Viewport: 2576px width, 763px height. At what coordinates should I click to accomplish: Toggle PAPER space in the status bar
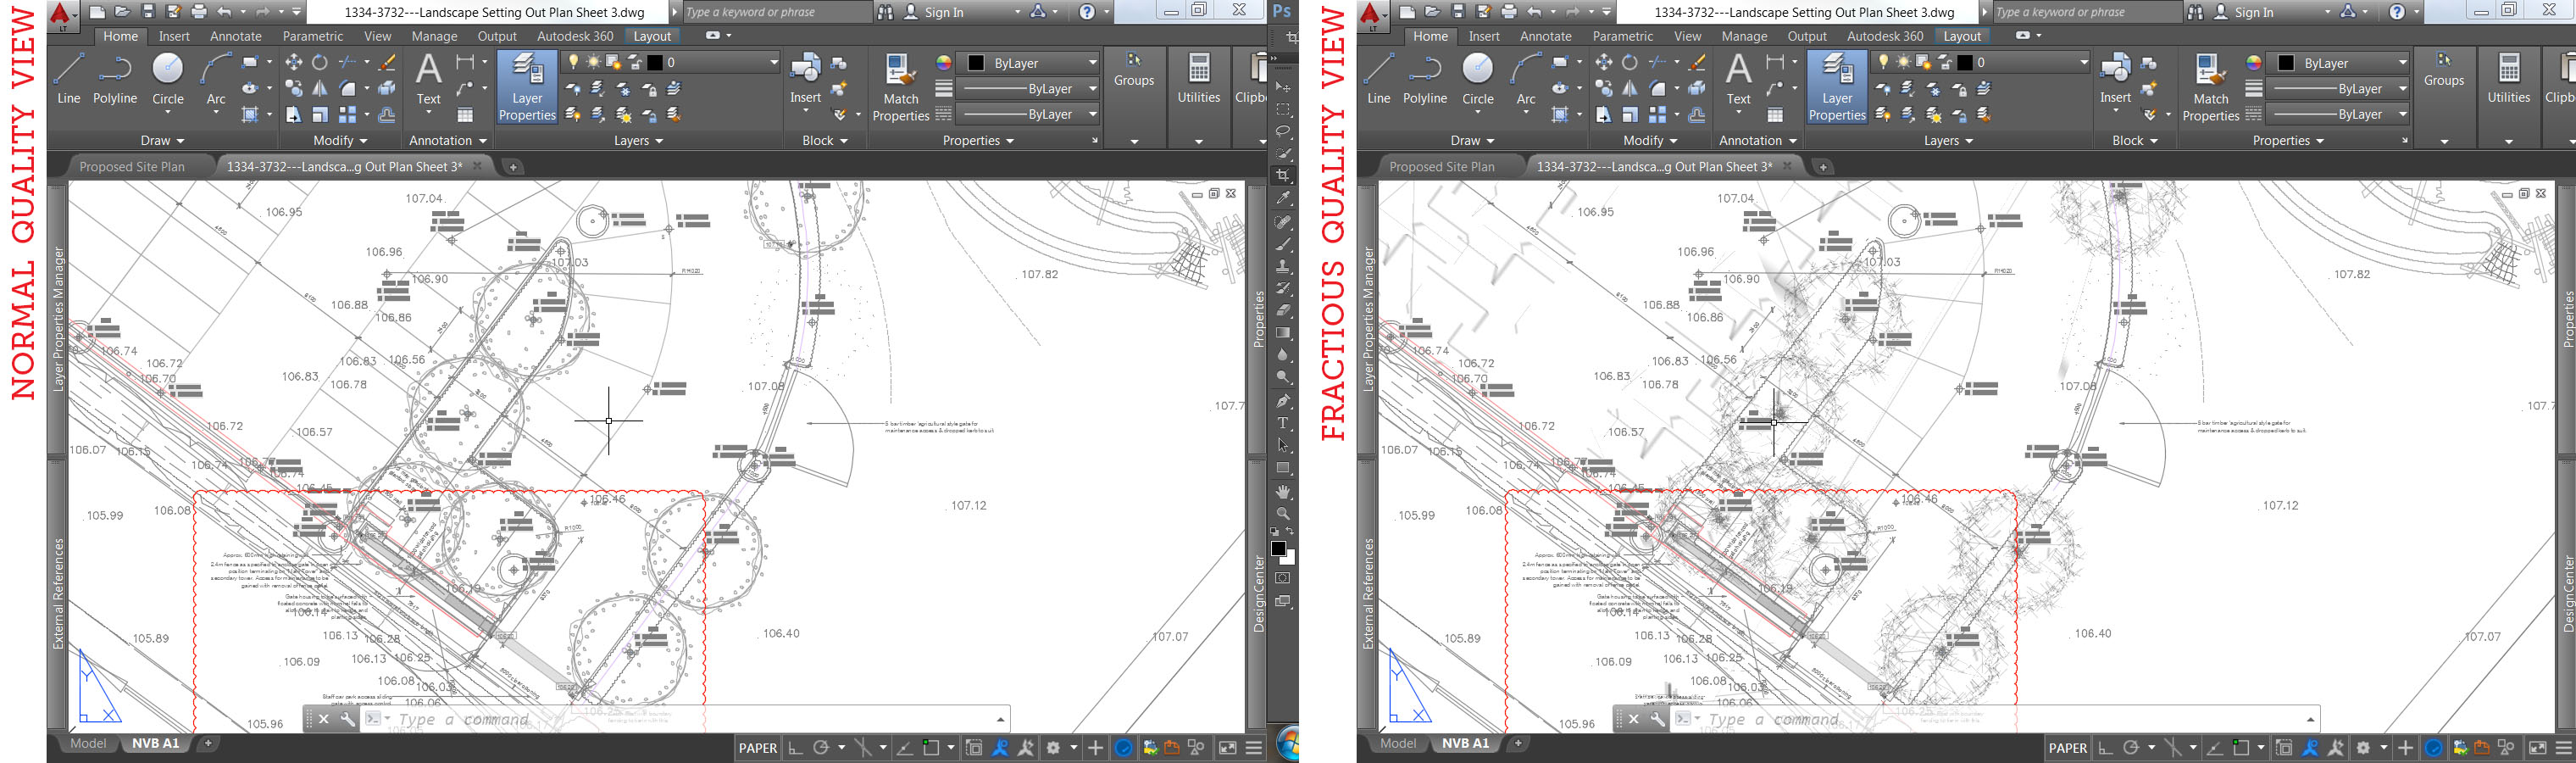click(x=758, y=748)
